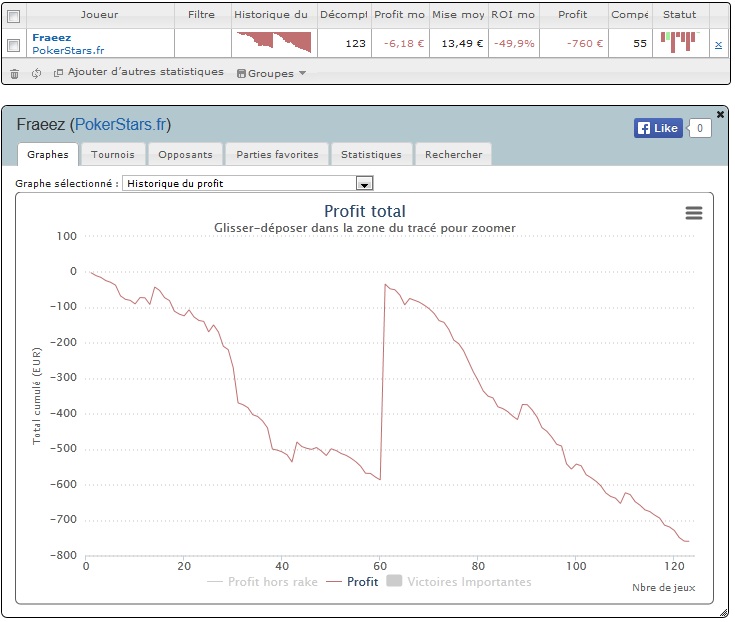This screenshot has height=622, width=735.
Task: Click the Fraeez player name link
Action: tap(52, 37)
